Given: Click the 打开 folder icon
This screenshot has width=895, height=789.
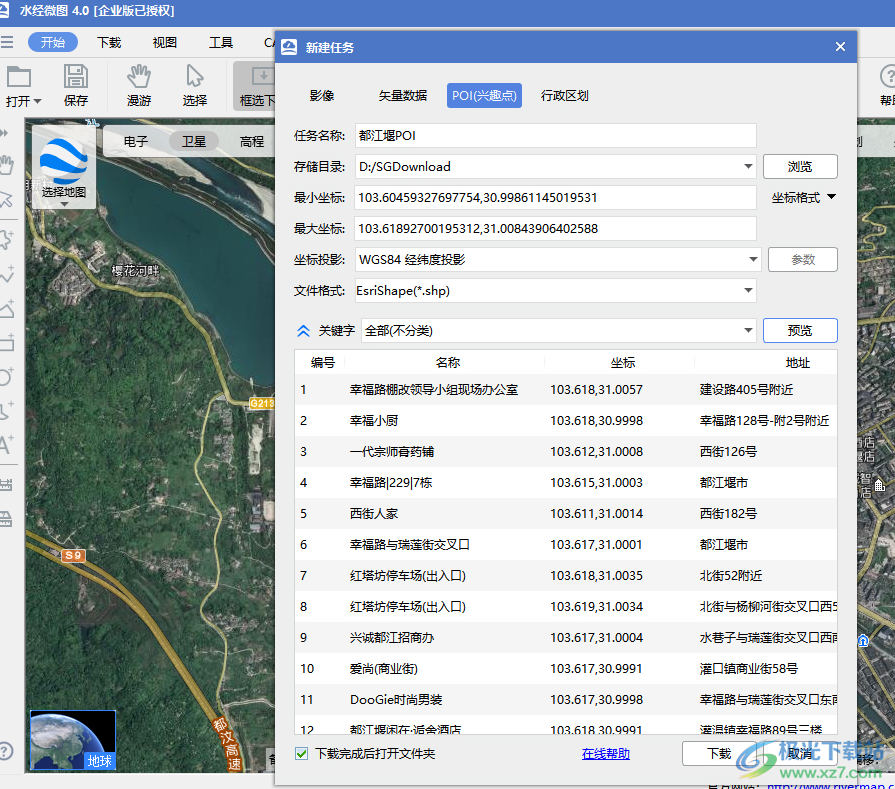Looking at the screenshot, I should pos(19,77).
